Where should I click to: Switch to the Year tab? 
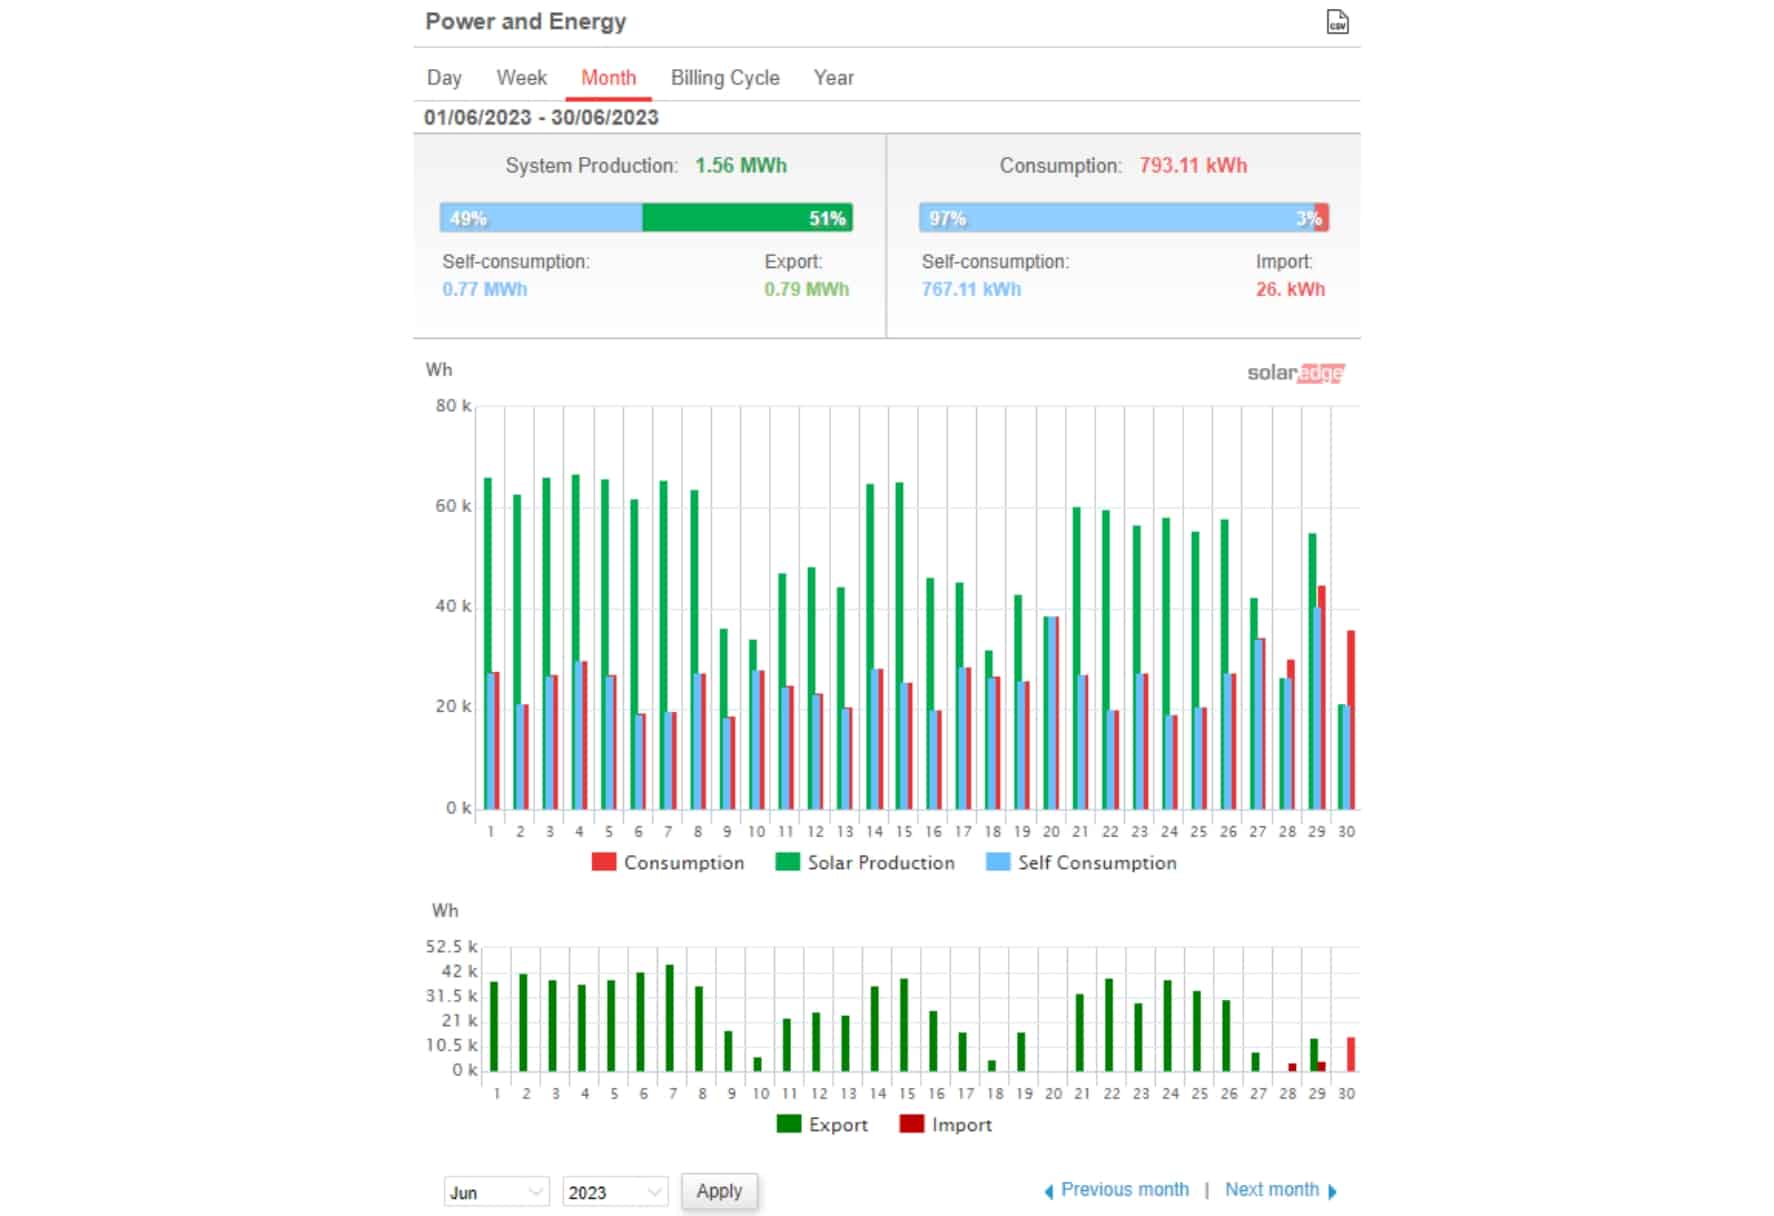(833, 78)
